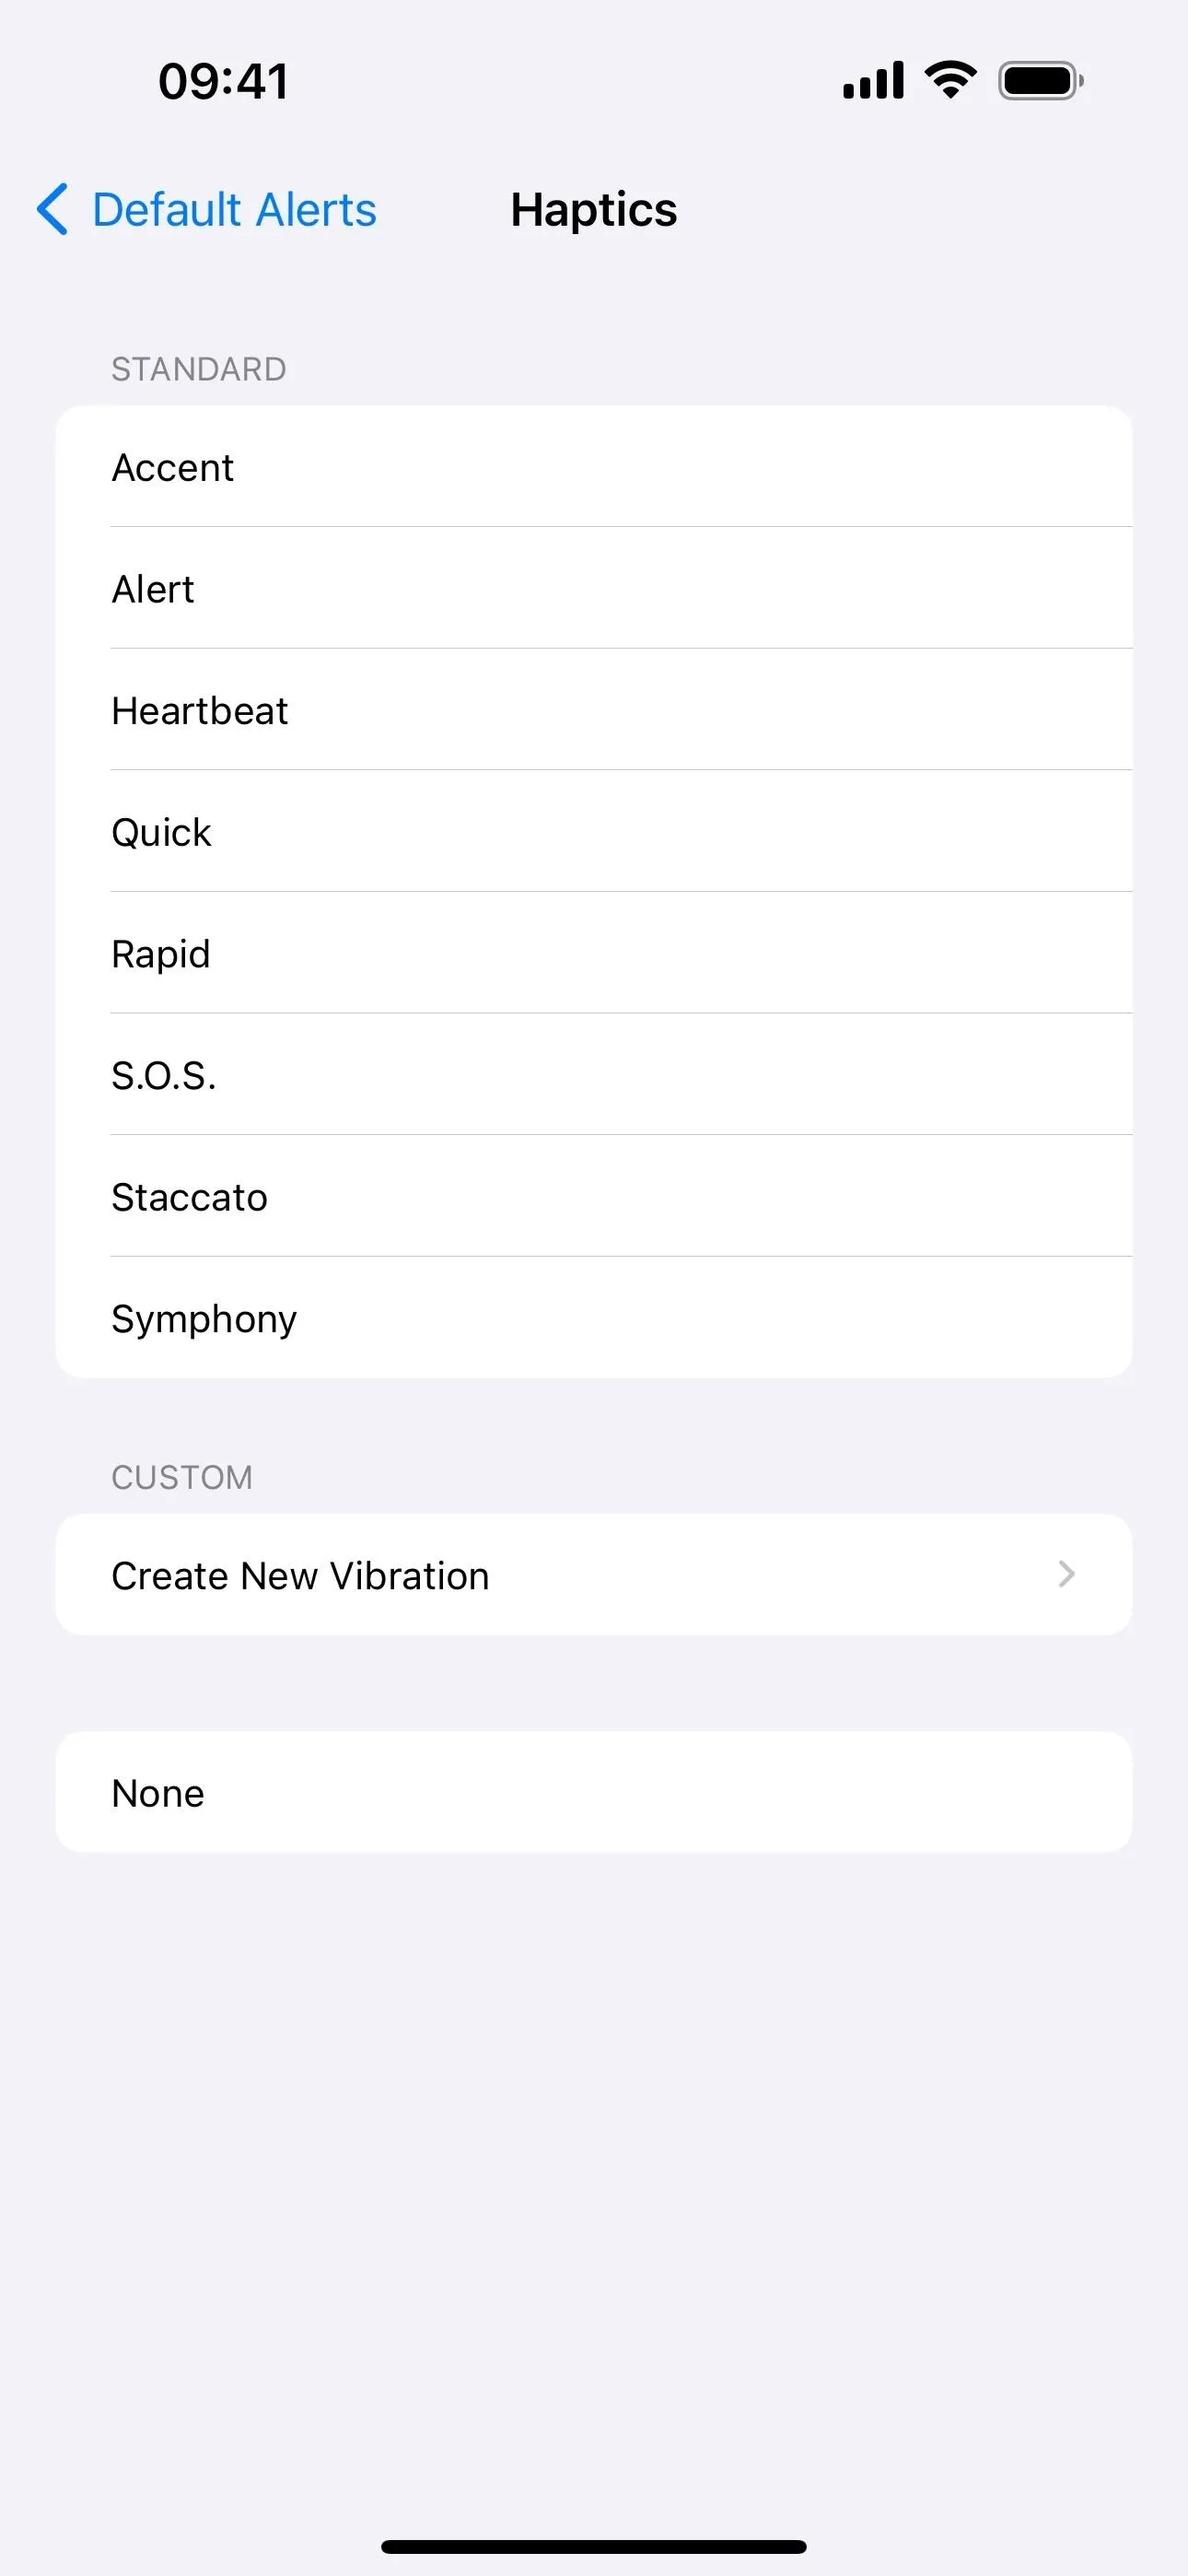
Task: Tap the back chevron icon
Action: [53, 209]
